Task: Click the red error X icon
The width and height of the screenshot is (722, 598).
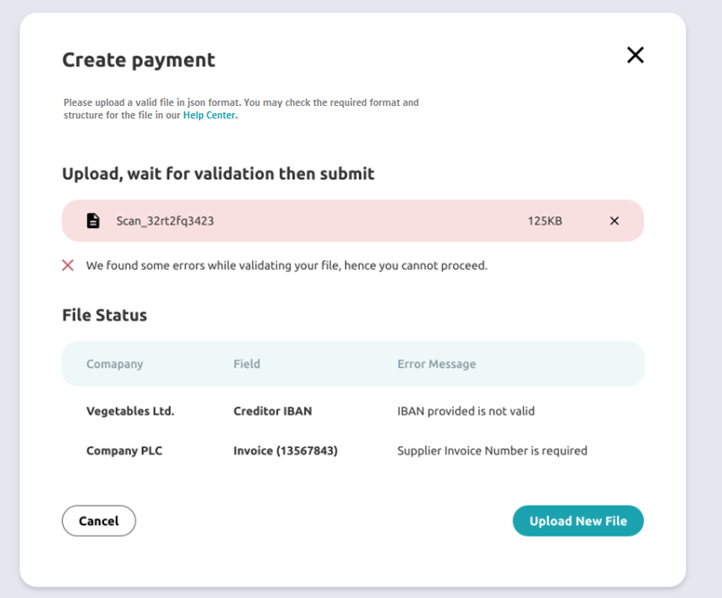Action: coord(68,265)
